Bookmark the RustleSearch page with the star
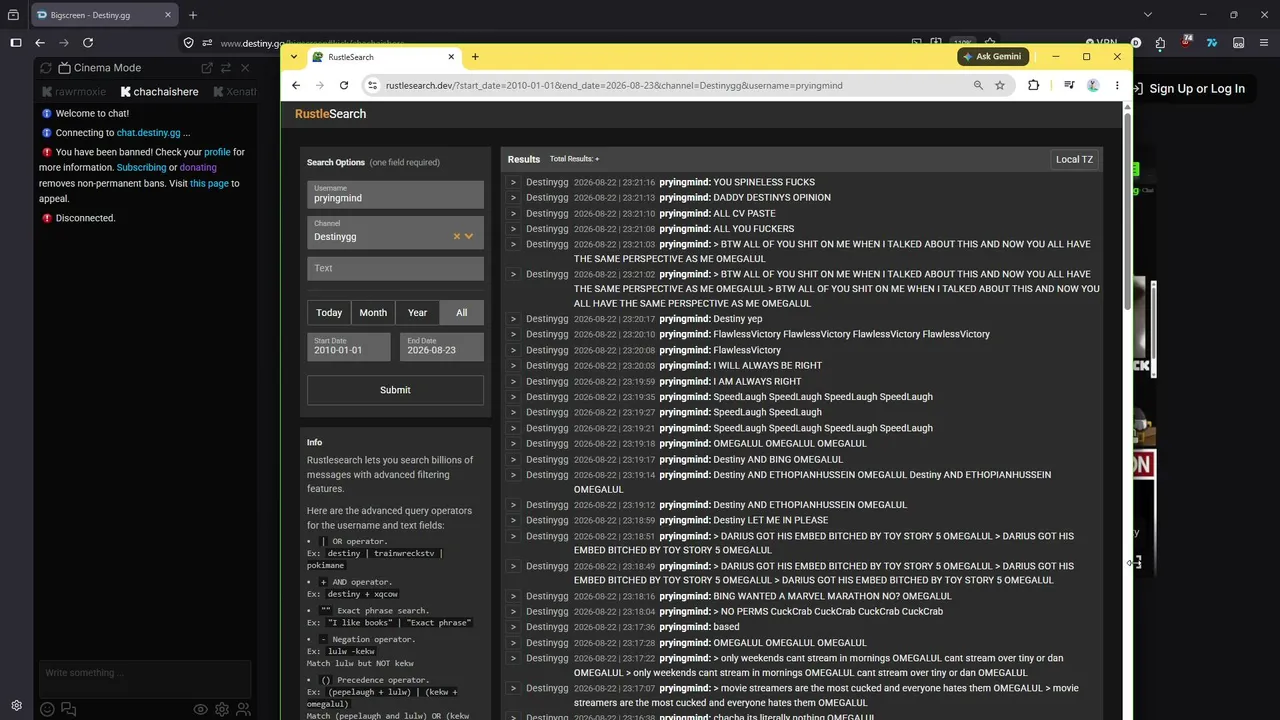1280x720 pixels. pyautogui.click(x=999, y=85)
